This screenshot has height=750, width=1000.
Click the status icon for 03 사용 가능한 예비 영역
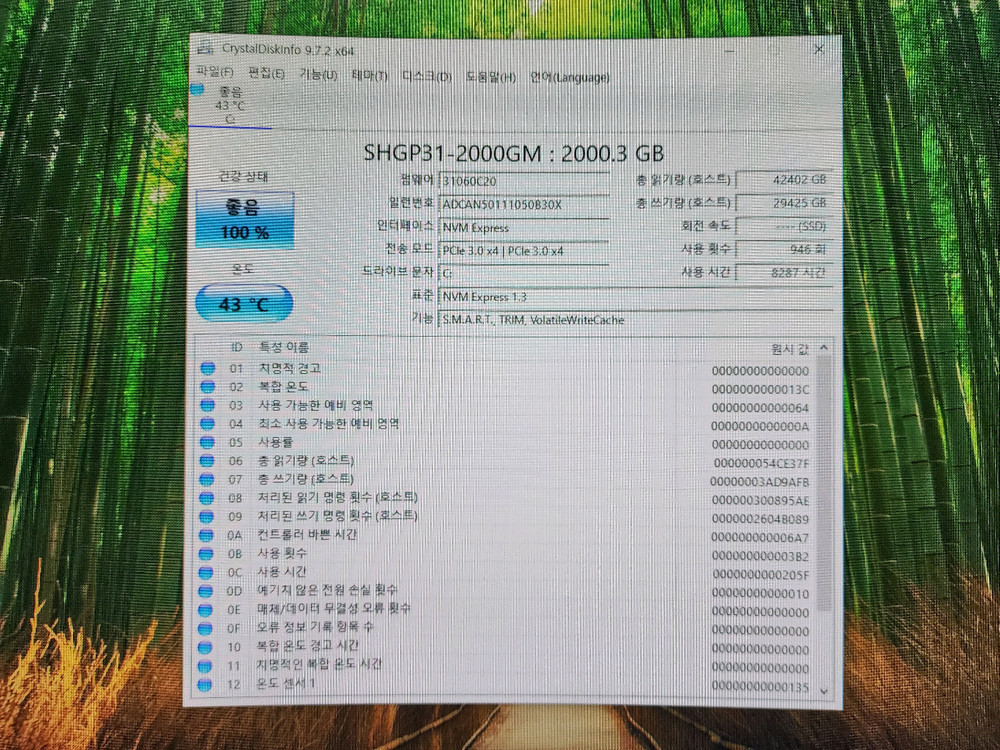pos(207,405)
